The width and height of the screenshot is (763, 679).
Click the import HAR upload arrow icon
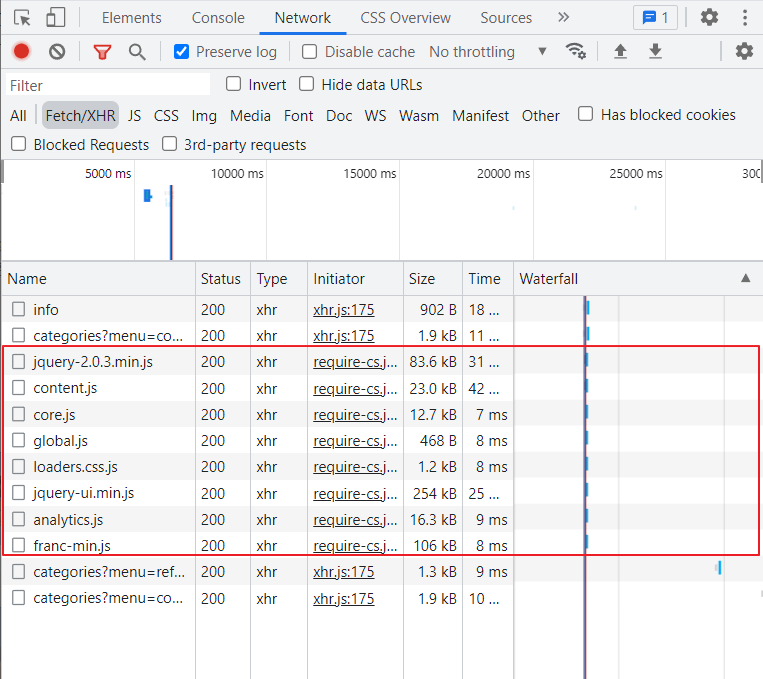[x=620, y=51]
